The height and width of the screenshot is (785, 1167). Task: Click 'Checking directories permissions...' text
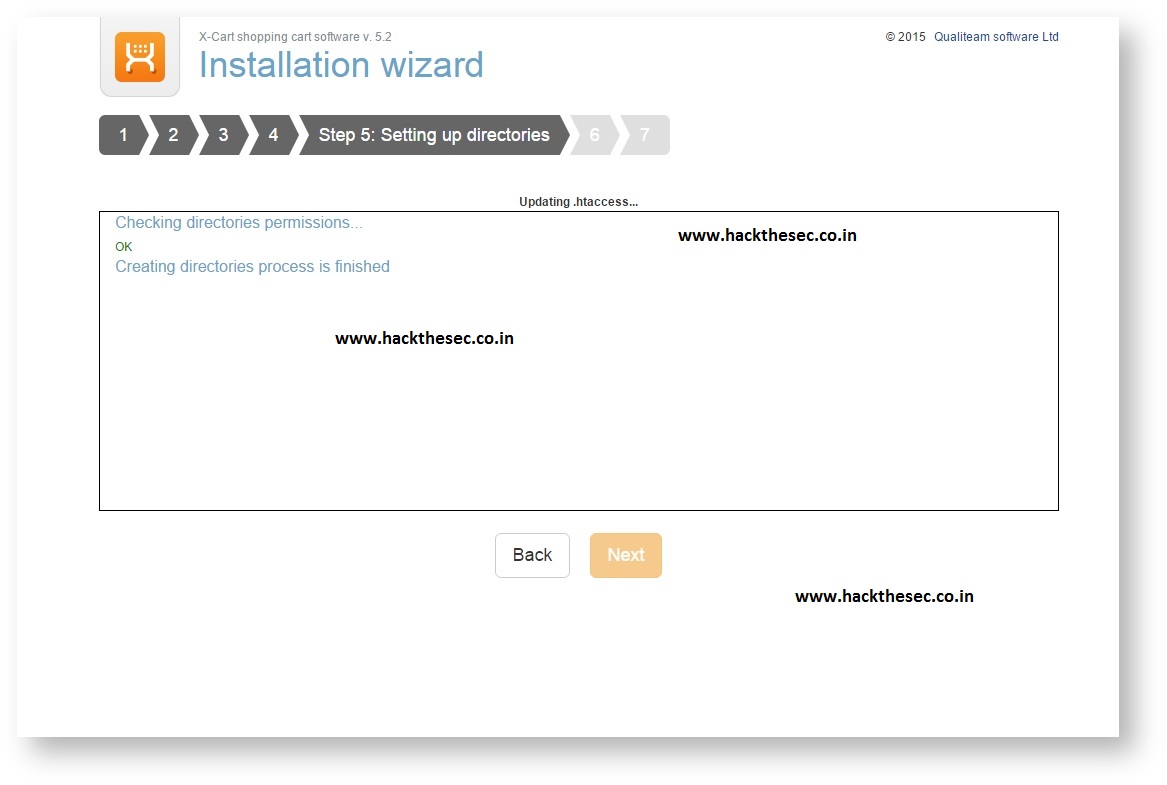tap(239, 222)
